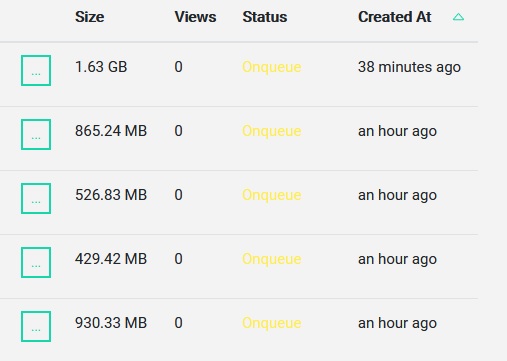This screenshot has height=361, width=507.
Task: Select Onqueue status of 1.63 GB row
Action: click(272, 67)
